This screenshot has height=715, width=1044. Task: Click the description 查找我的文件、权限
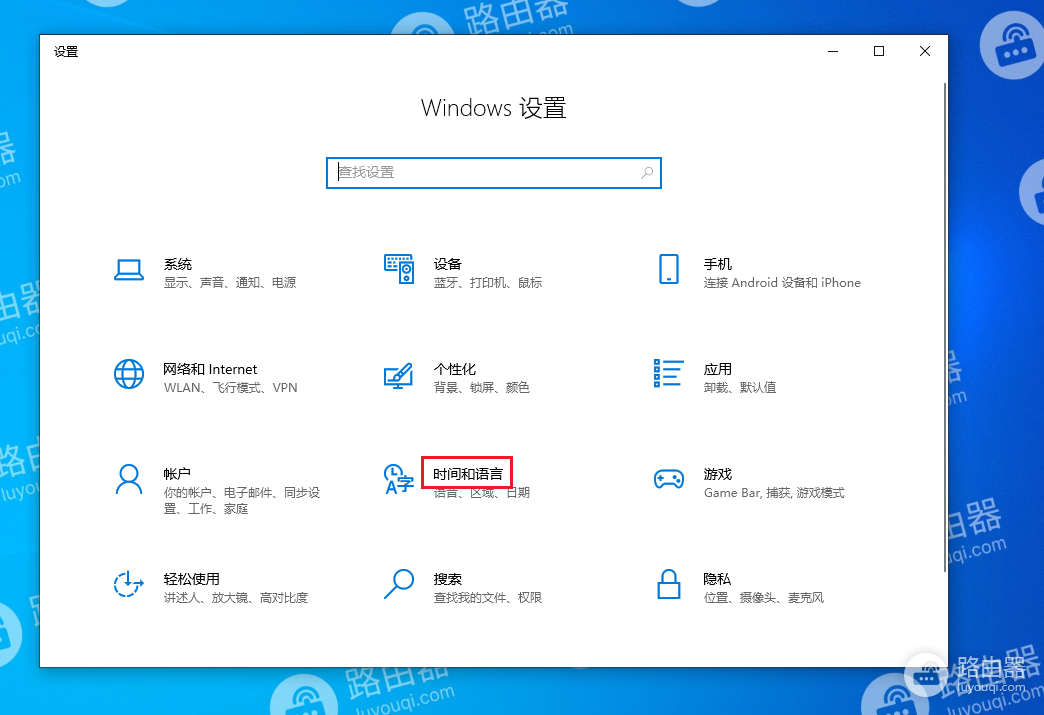487,598
